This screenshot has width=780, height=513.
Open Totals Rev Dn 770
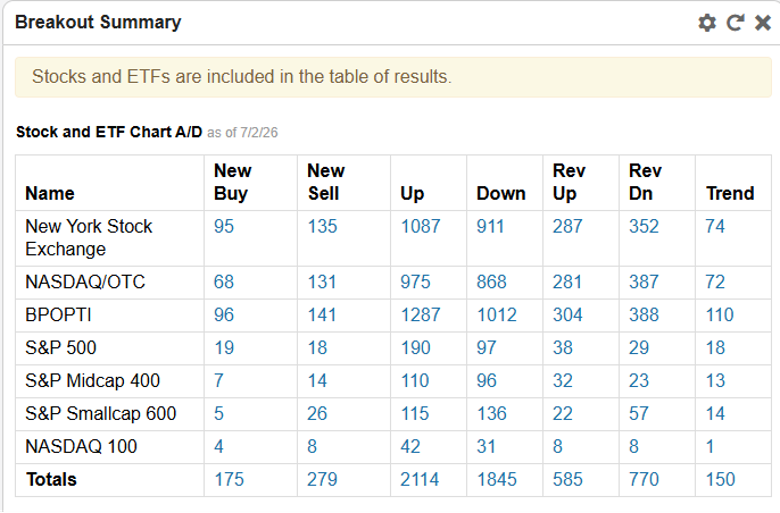[644, 479]
